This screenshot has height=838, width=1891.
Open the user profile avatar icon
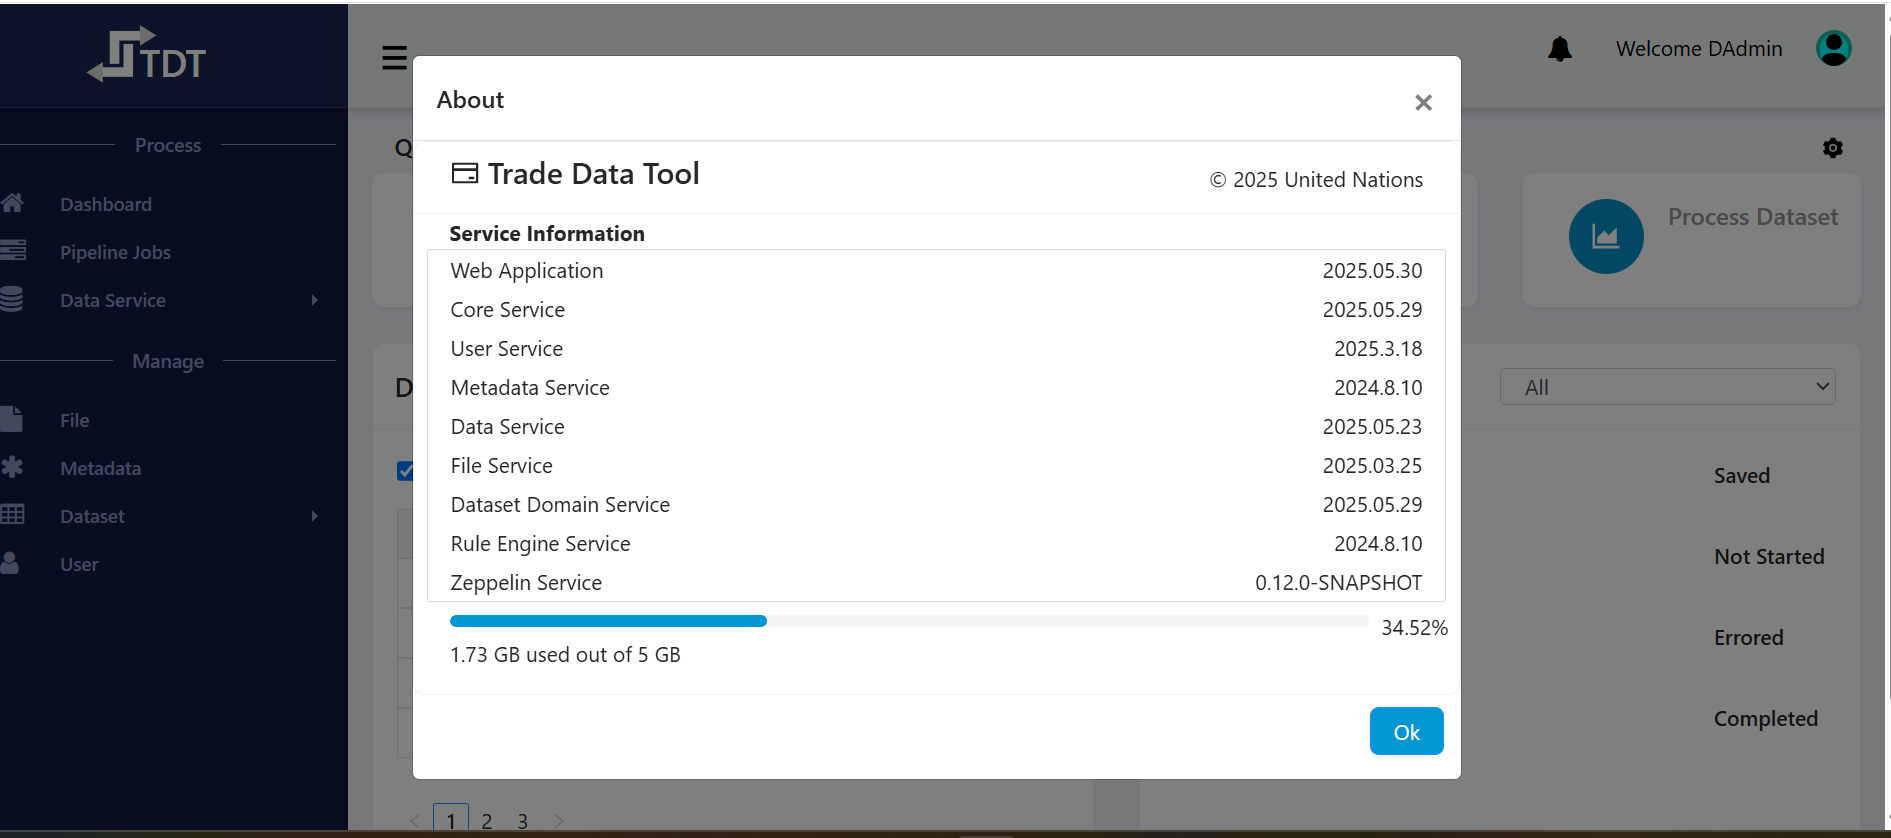[x=1833, y=48]
